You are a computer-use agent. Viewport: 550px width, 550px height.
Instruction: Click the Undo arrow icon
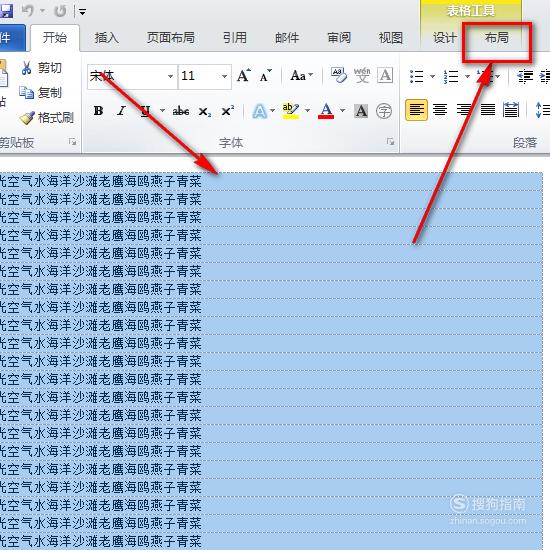[x=28, y=11]
